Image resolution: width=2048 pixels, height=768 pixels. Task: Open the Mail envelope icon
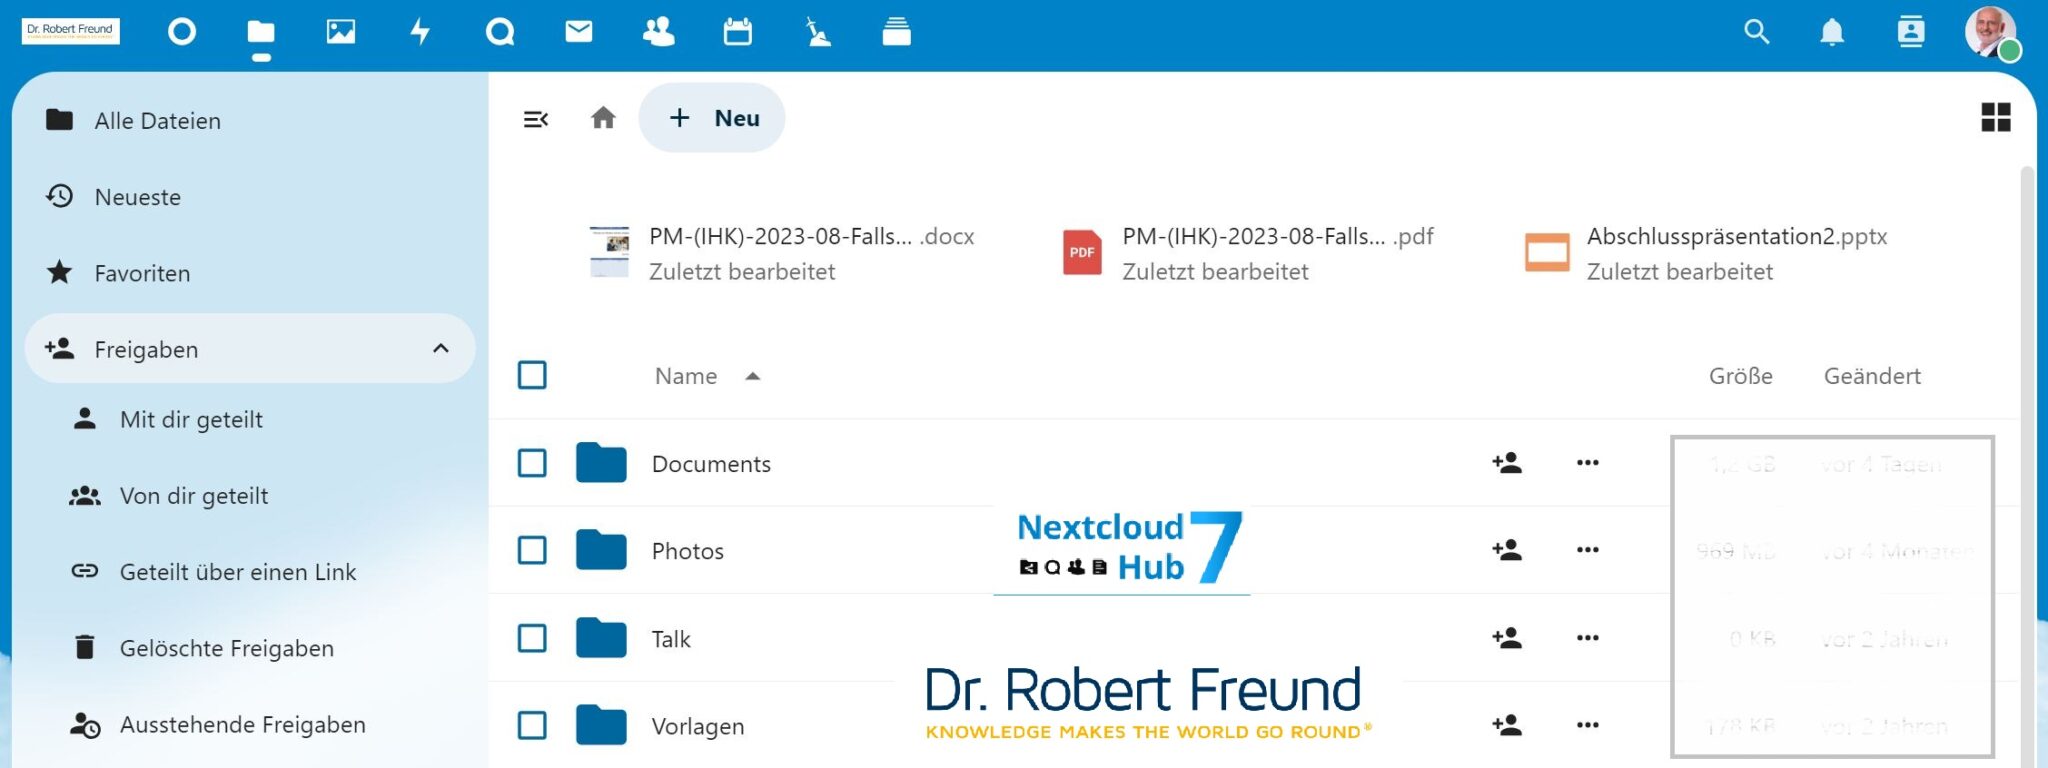coord(579,32)
